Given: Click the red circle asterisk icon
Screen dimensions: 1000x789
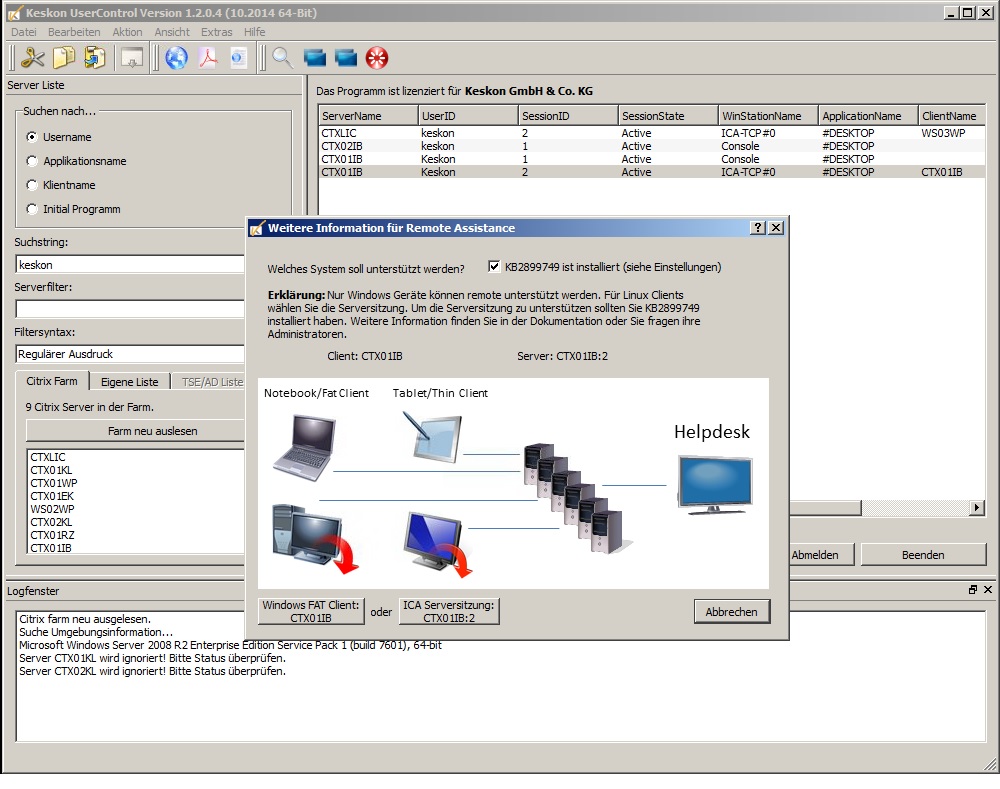Looking at the screenshot, I should [x=377, y=58].
